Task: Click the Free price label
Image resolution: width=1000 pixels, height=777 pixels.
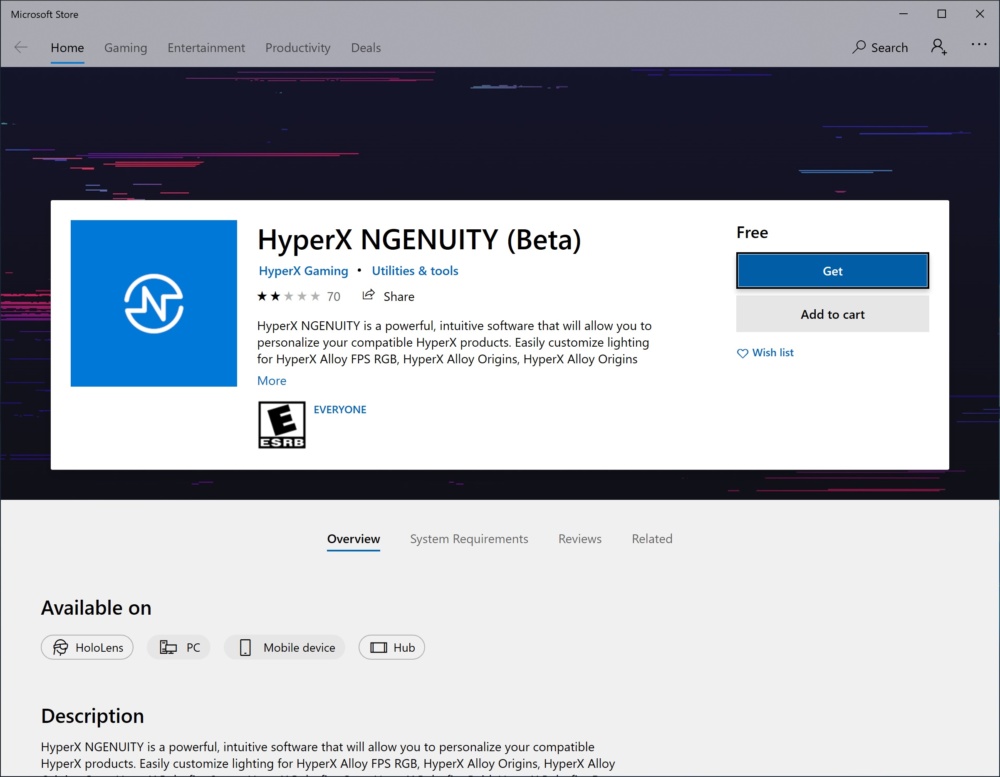Action: [752, 232]
